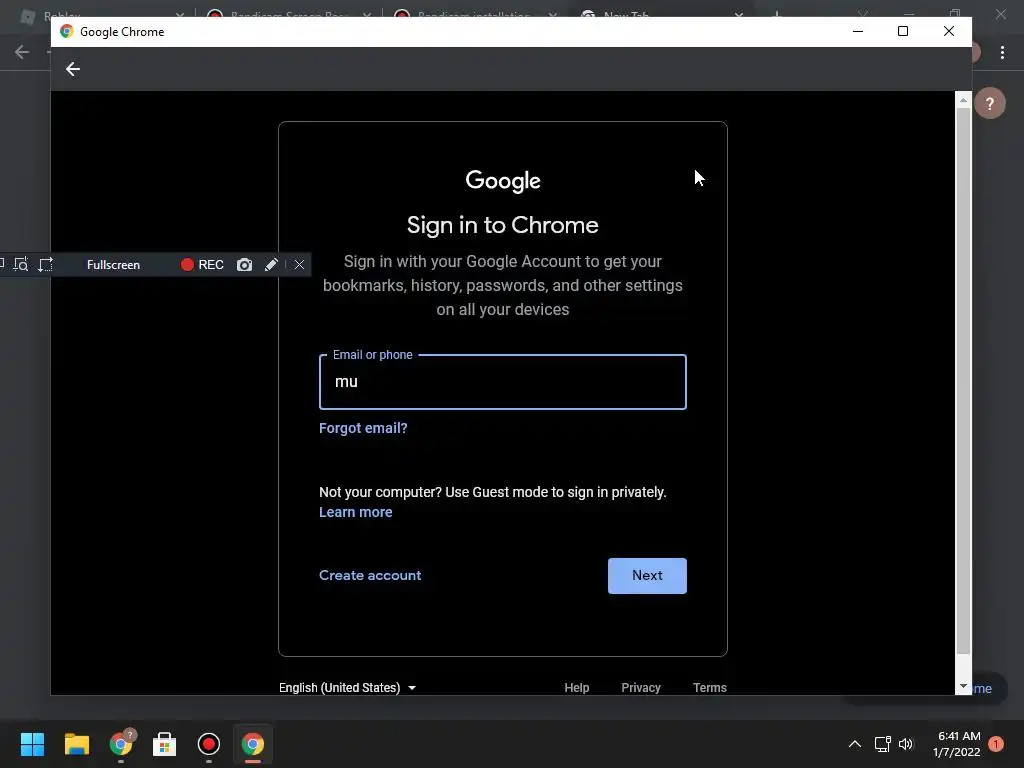This screenshot has height=768, width=1024.
Task: Open File Explorer from the taskbar
Action: (76, 744)
